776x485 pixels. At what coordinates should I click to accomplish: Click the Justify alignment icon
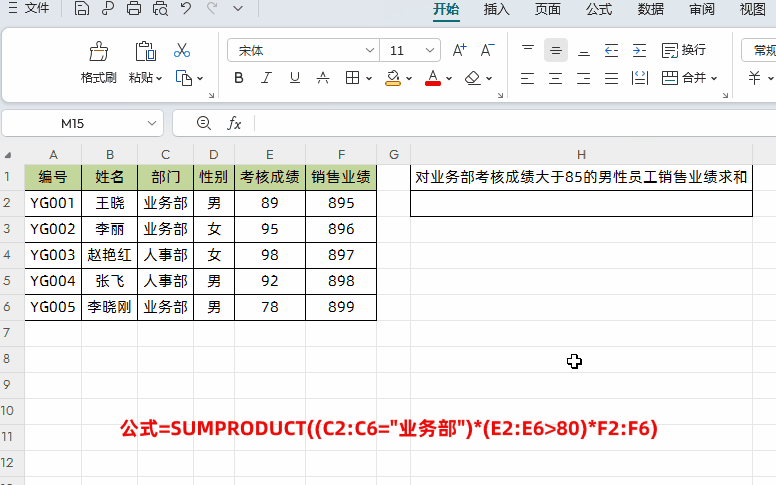(x=612, y=78)
